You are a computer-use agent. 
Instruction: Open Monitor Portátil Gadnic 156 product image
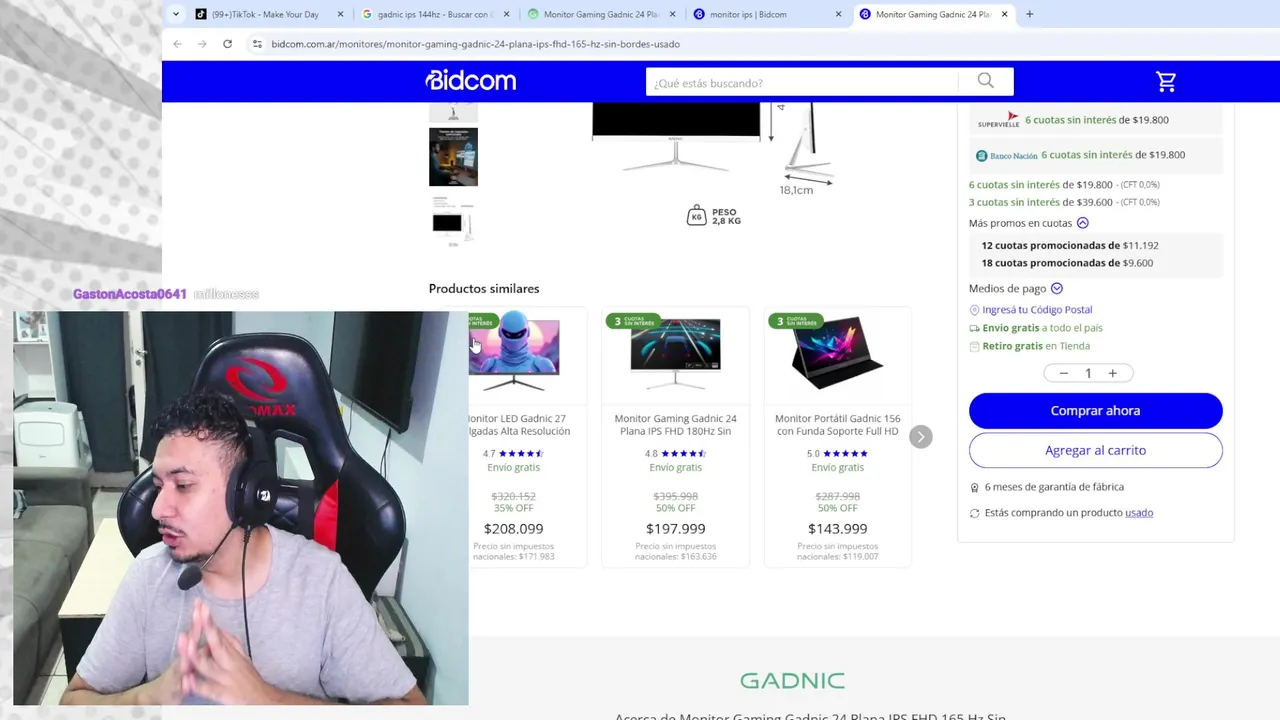click(837, 352)
